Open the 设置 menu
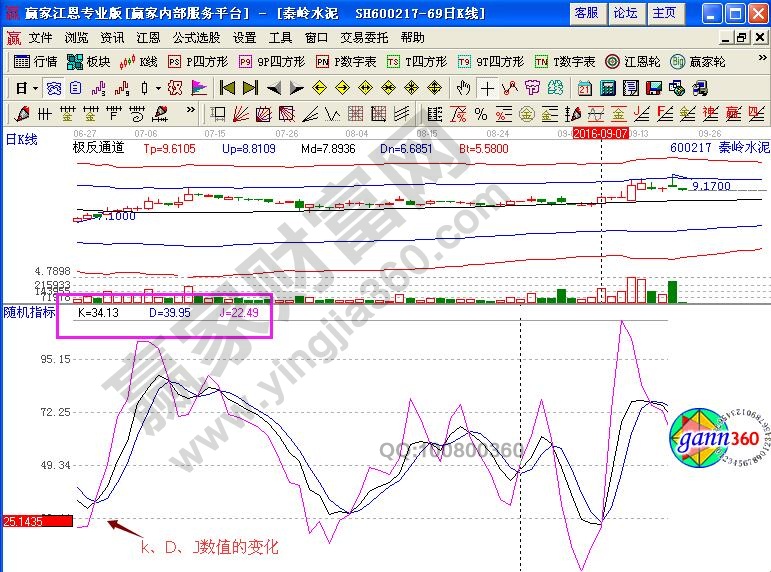Image resolution: width=771 pixels, height=572 pixels. tap(244, 38)
